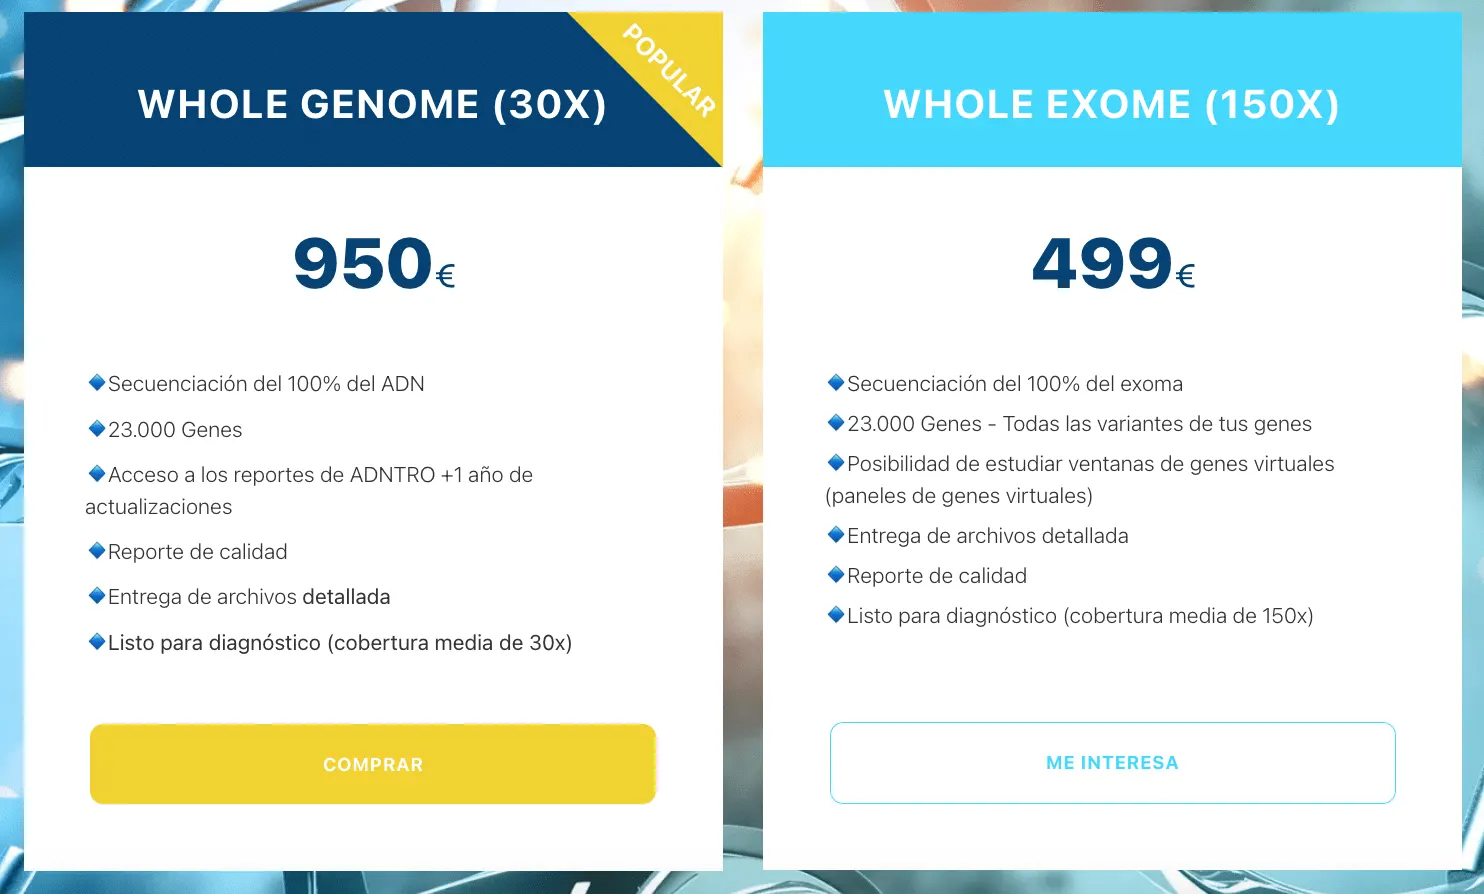Click the ME INTERESA button
Image resolution: width=1484 pixels, height=894 pixels.
click(x=1112, y=763)
